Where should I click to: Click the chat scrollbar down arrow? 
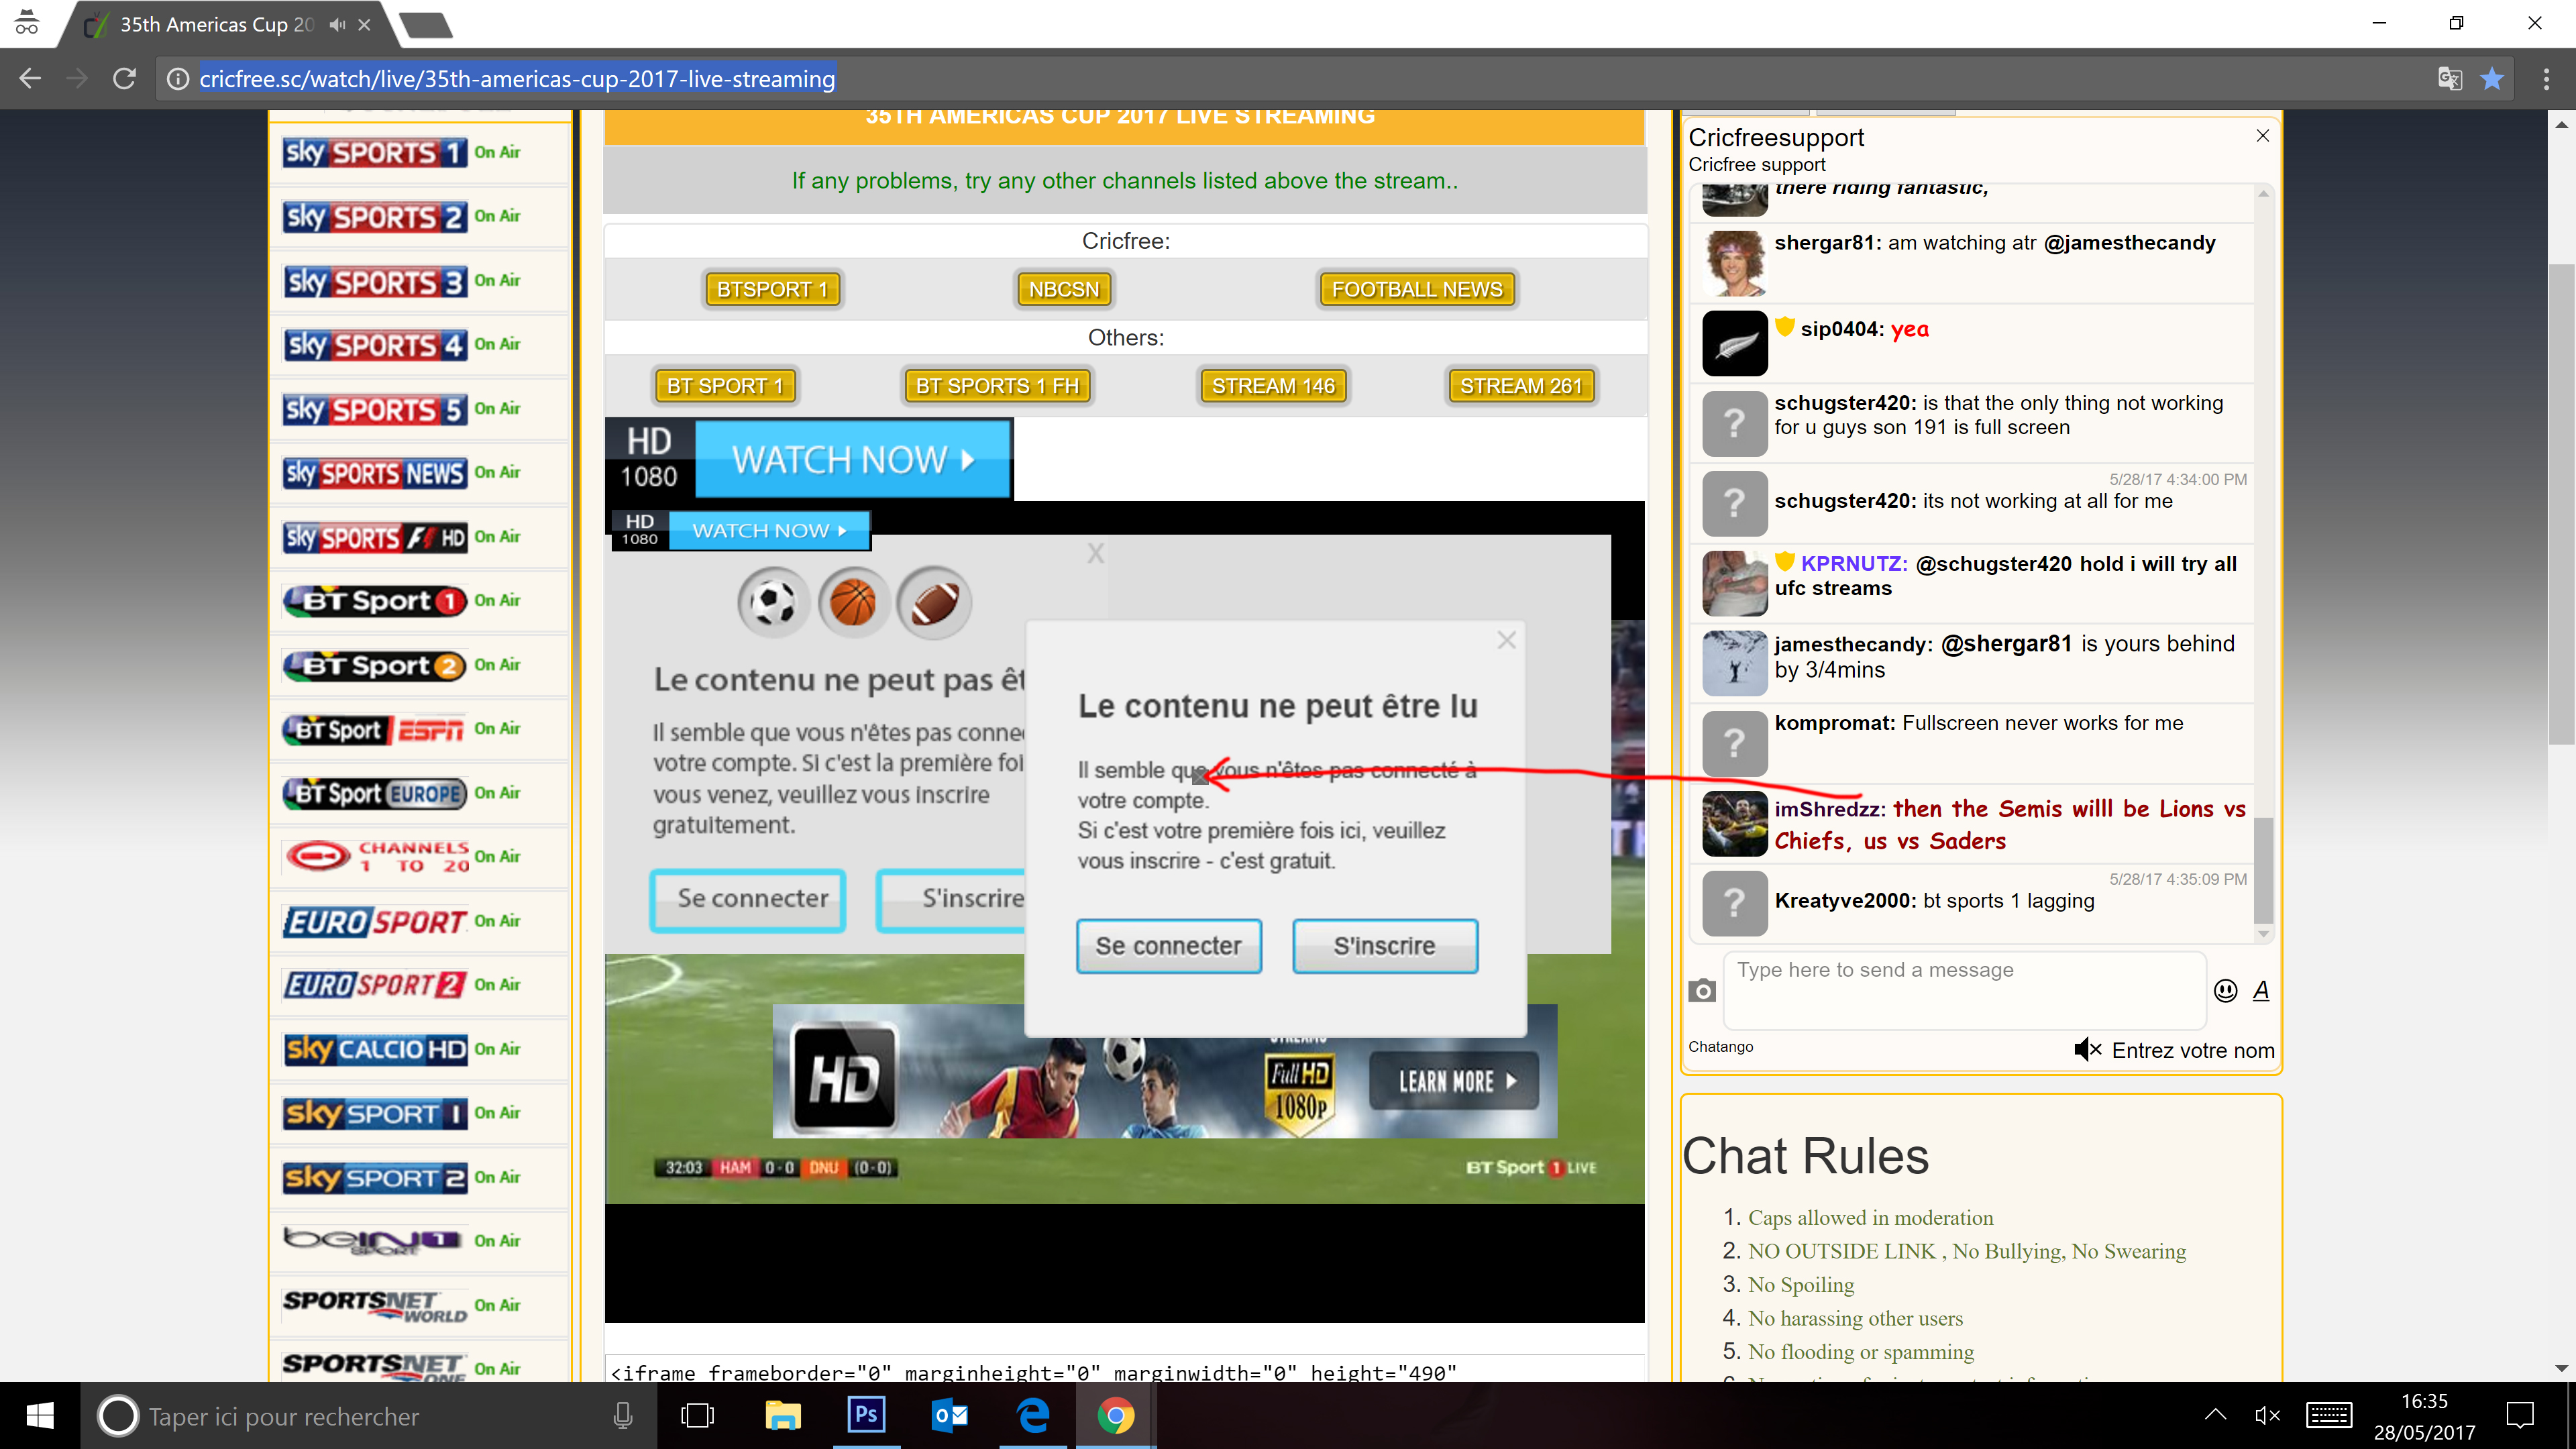point(2263,935)
